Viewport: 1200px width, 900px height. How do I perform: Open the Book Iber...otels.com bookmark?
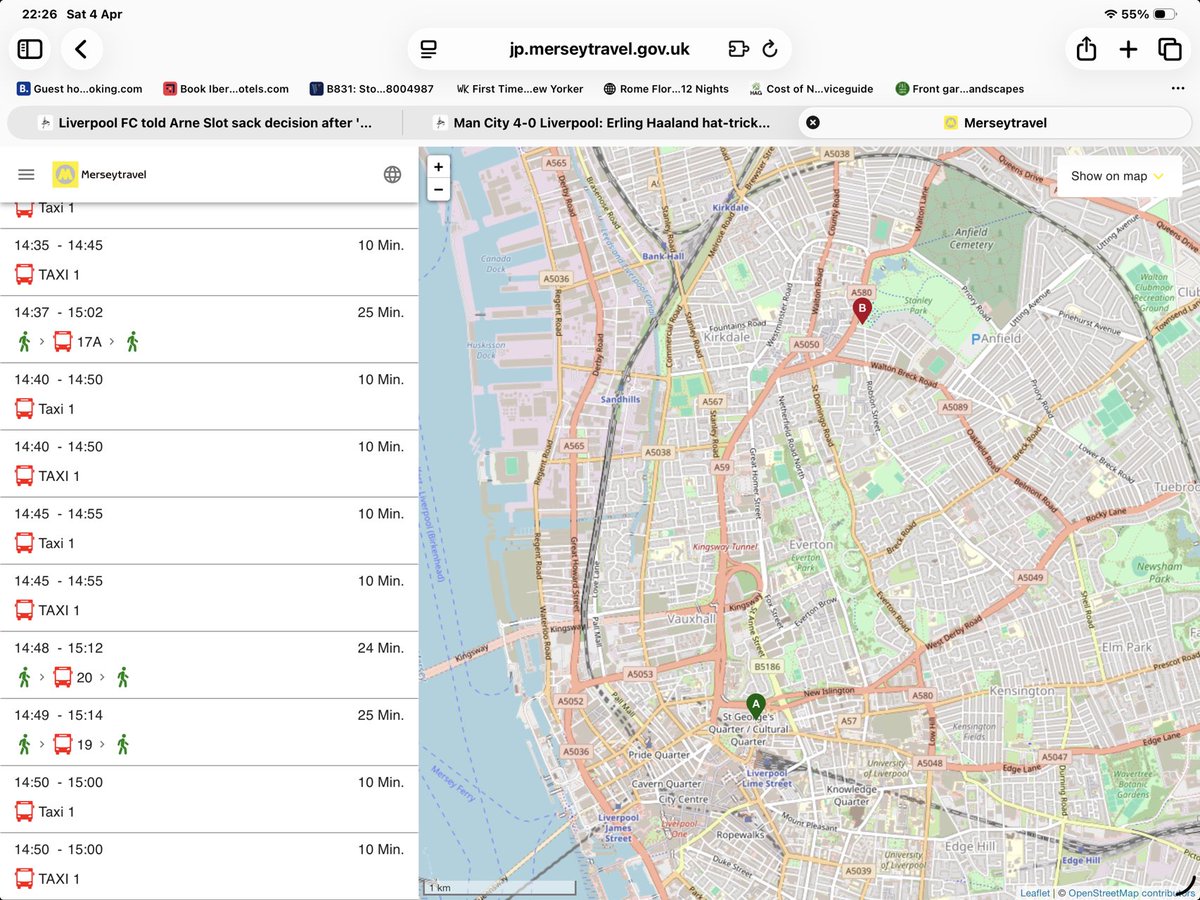225,89
